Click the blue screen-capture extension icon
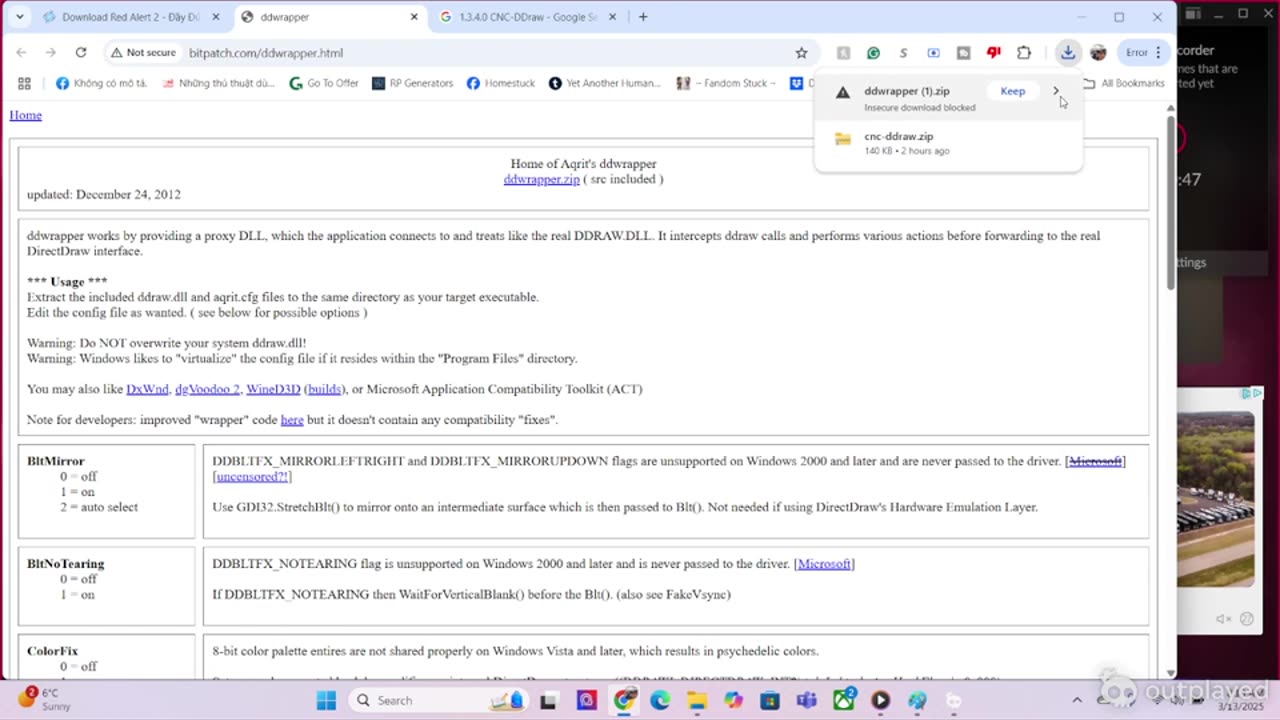The width and height of the screenshot is (1280, 720). click(933, 53)
